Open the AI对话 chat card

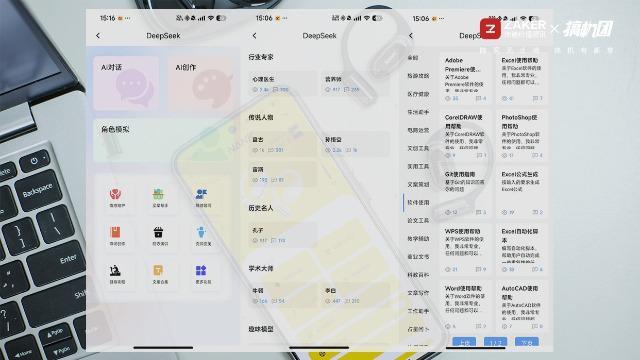126,83
